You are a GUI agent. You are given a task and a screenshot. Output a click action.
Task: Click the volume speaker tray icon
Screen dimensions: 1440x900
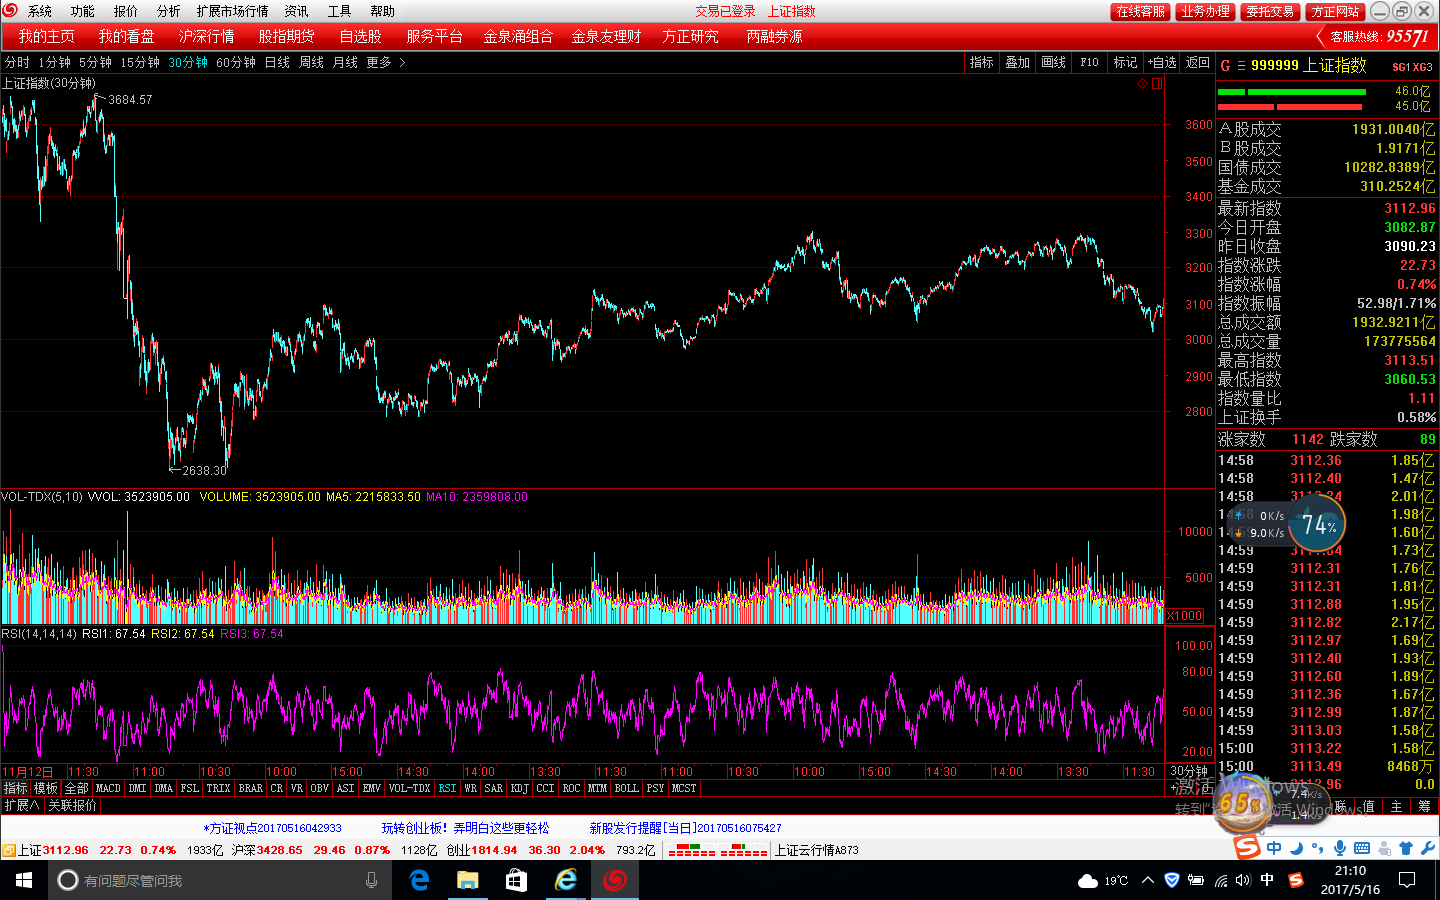(1243, 881)
